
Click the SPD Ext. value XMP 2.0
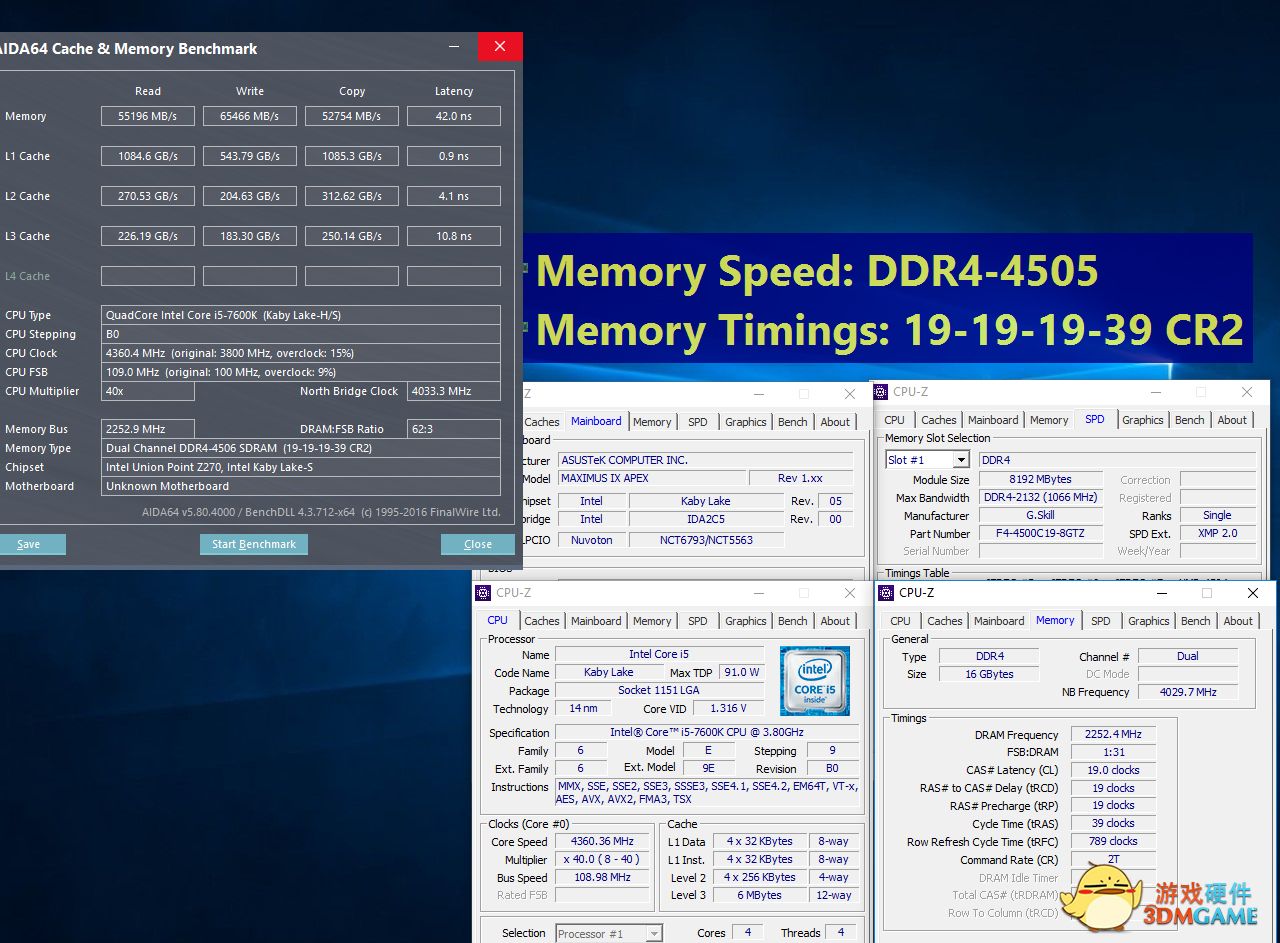(x=1217, y=534)
